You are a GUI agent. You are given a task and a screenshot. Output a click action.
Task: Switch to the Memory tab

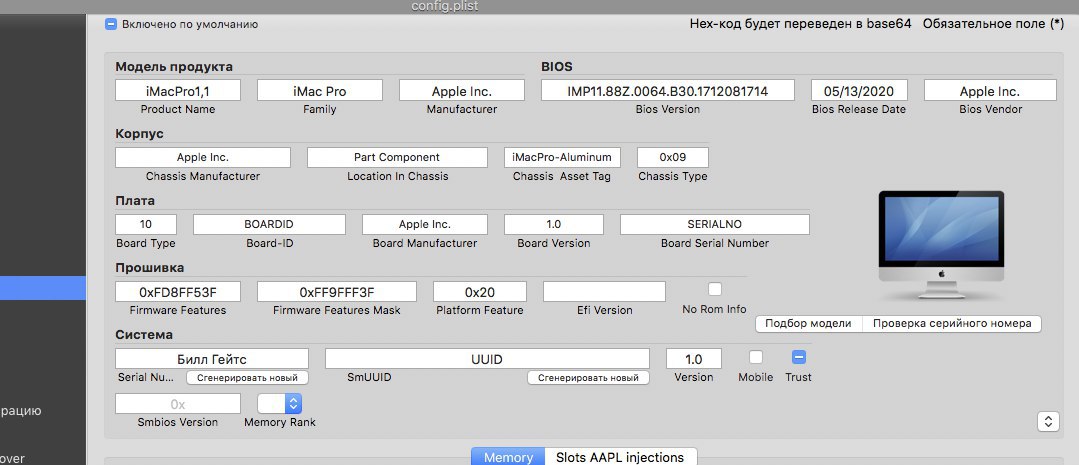pyautogui.click(x=508, y=457)
